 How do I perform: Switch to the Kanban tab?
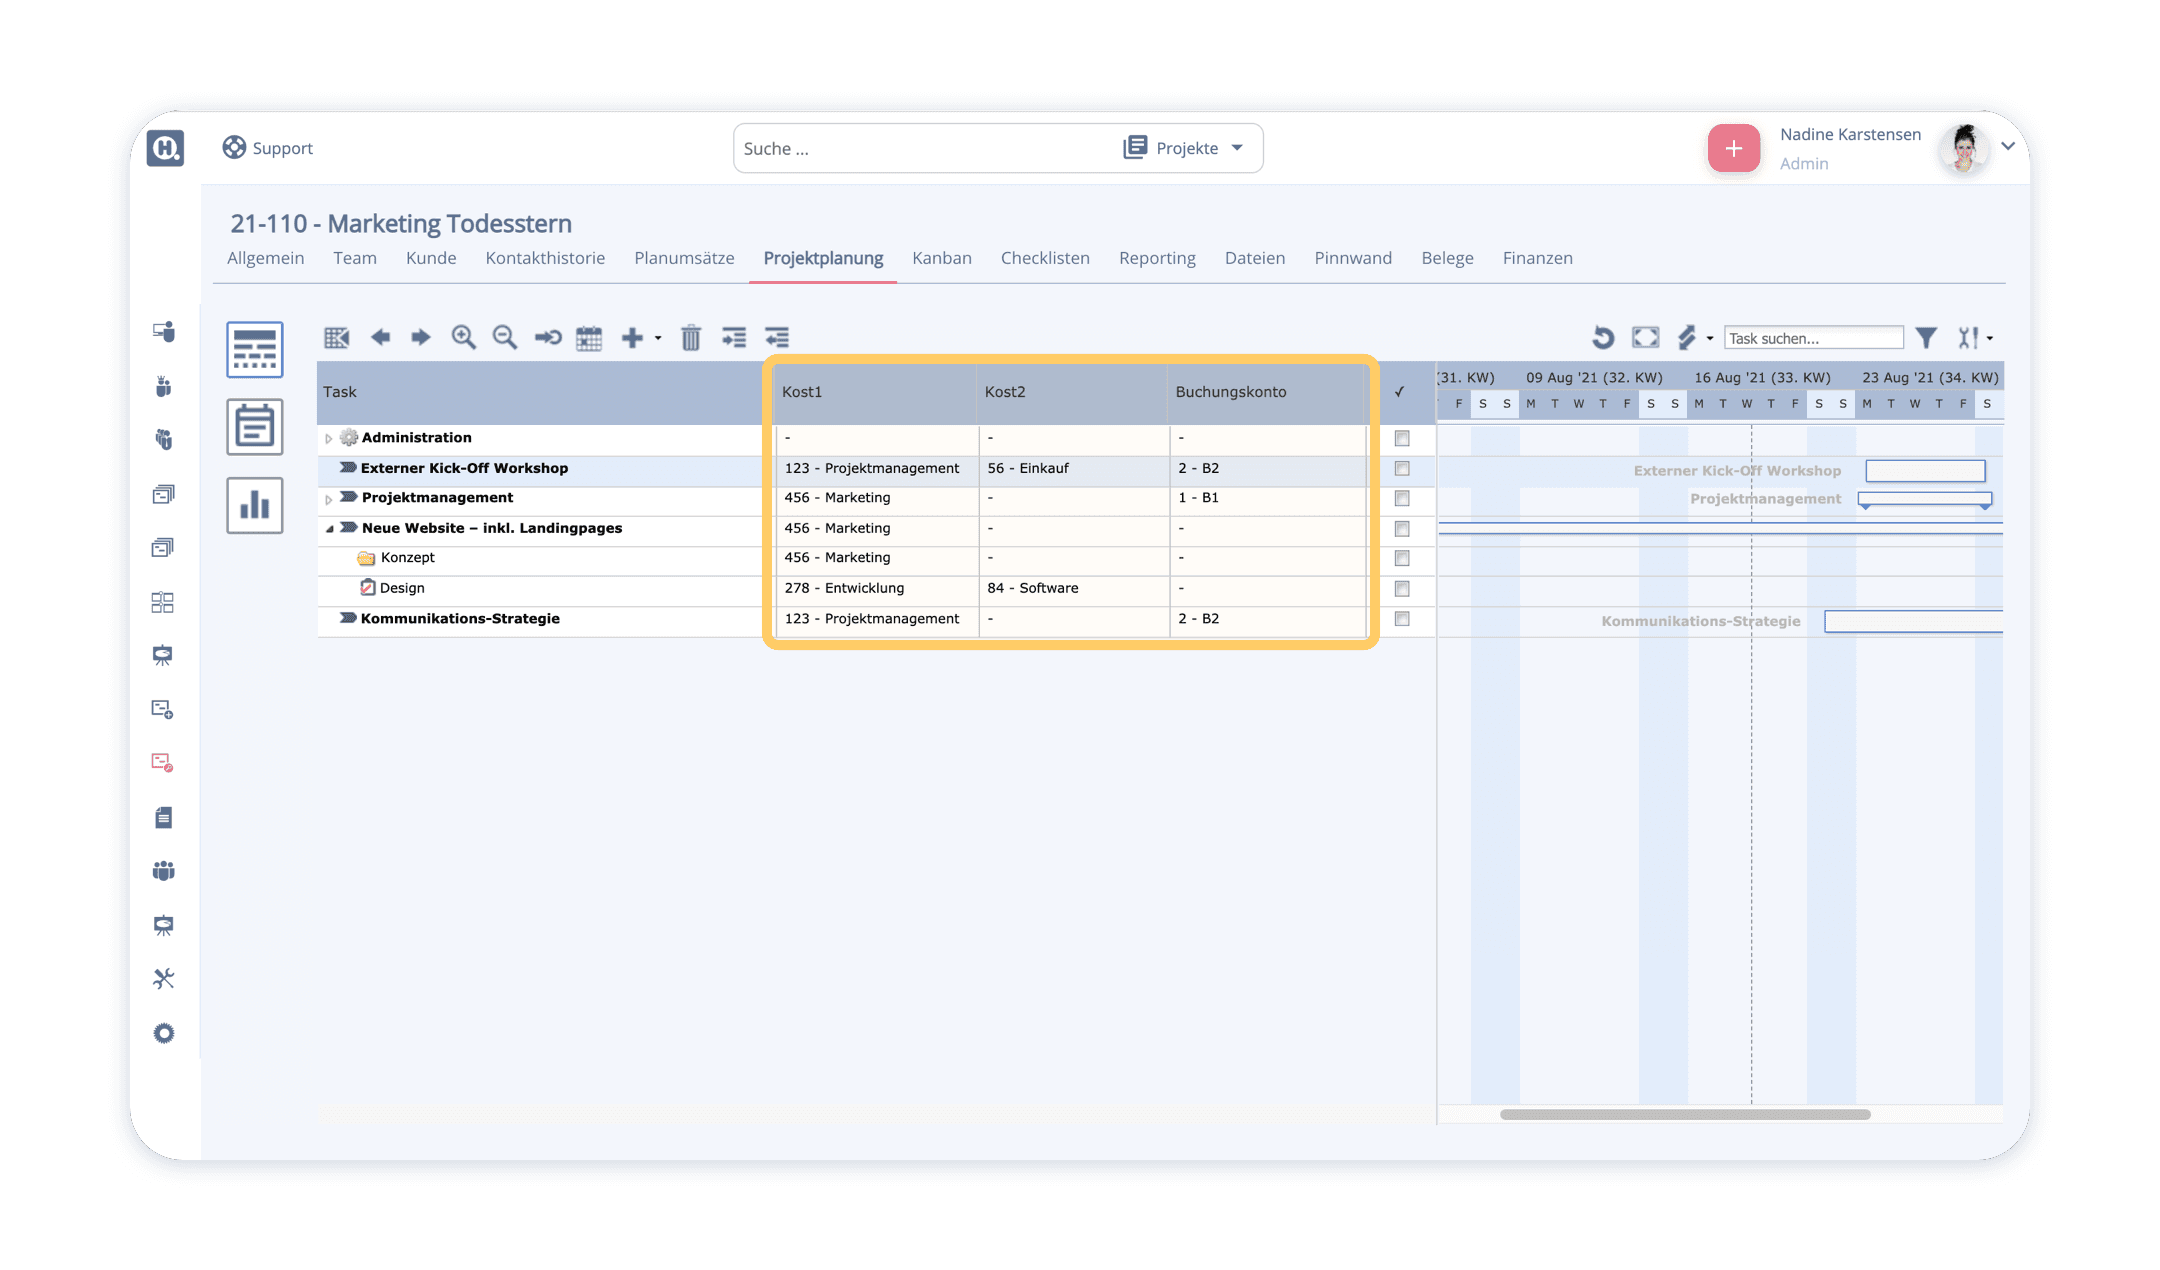pyautogui.click(x=941, y=258)
